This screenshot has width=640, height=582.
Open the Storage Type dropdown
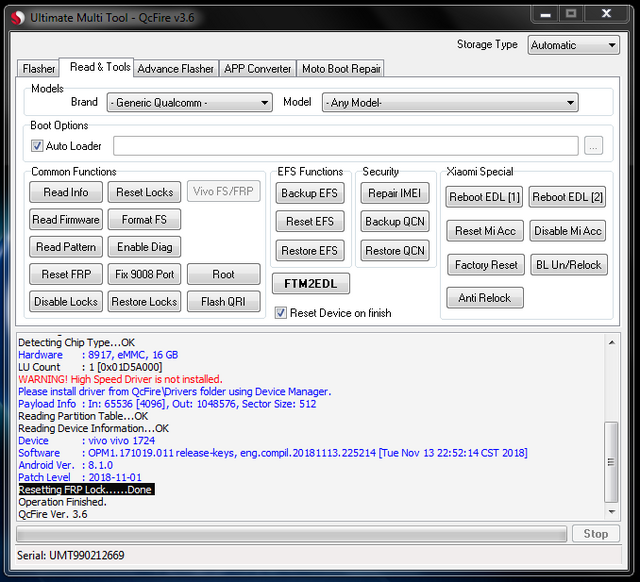tap(573, 45)
